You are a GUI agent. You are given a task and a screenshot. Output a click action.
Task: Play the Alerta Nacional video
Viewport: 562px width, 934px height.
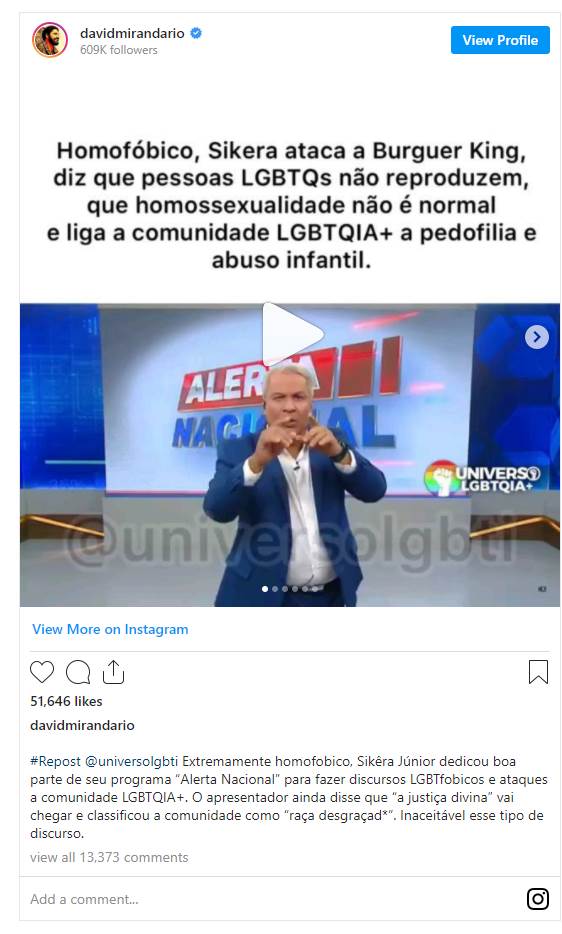pos(291,334)
